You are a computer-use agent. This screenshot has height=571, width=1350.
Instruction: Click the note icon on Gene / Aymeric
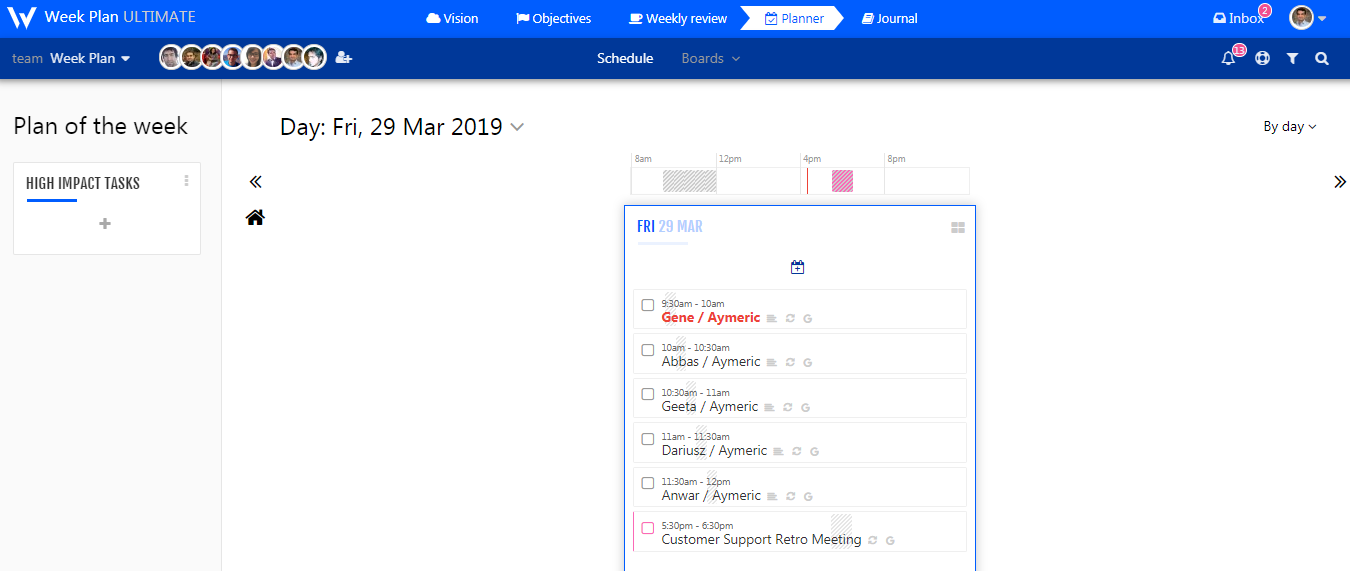(772, 319)
